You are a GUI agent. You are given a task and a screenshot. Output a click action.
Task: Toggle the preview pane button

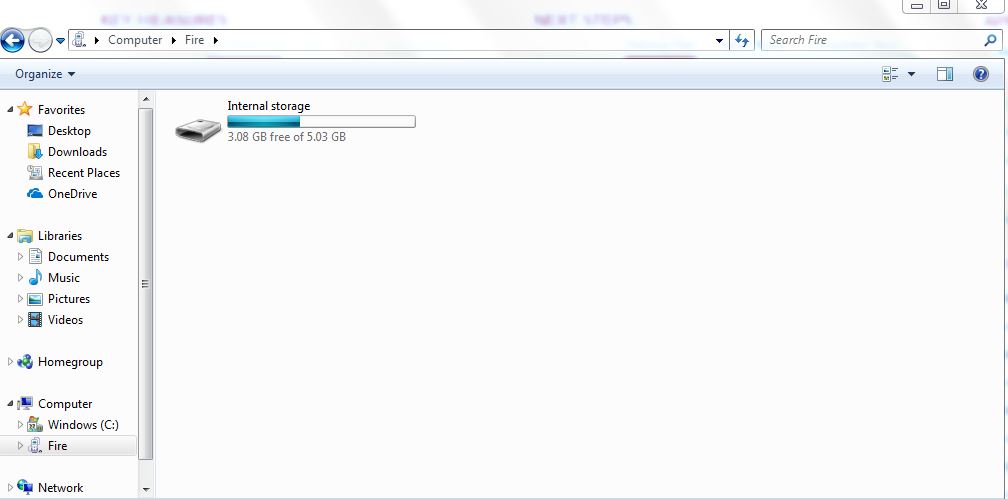pyautogui.click(x=945, y=74)
